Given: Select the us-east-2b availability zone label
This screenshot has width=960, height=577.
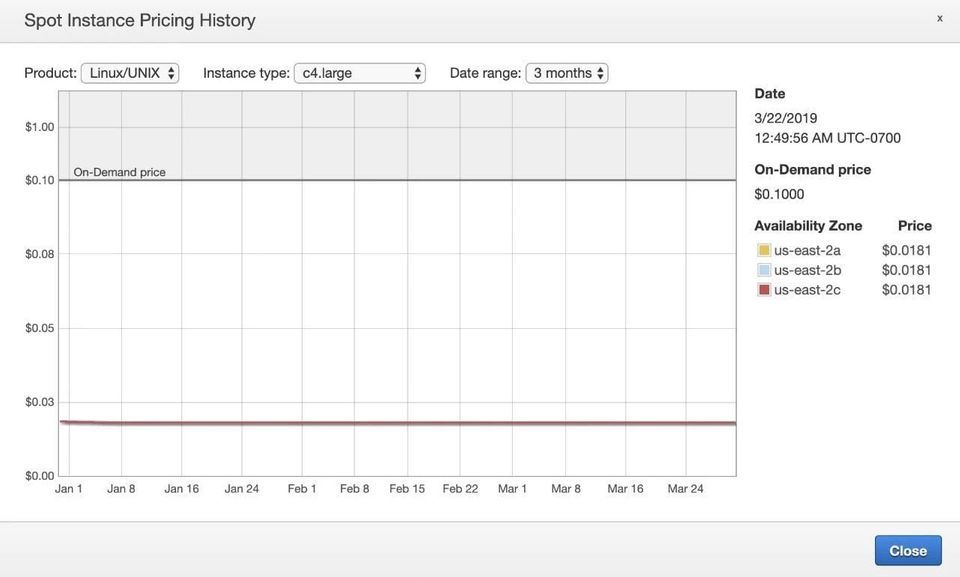Looking at the screenshot, I should [x=807, y=270].
